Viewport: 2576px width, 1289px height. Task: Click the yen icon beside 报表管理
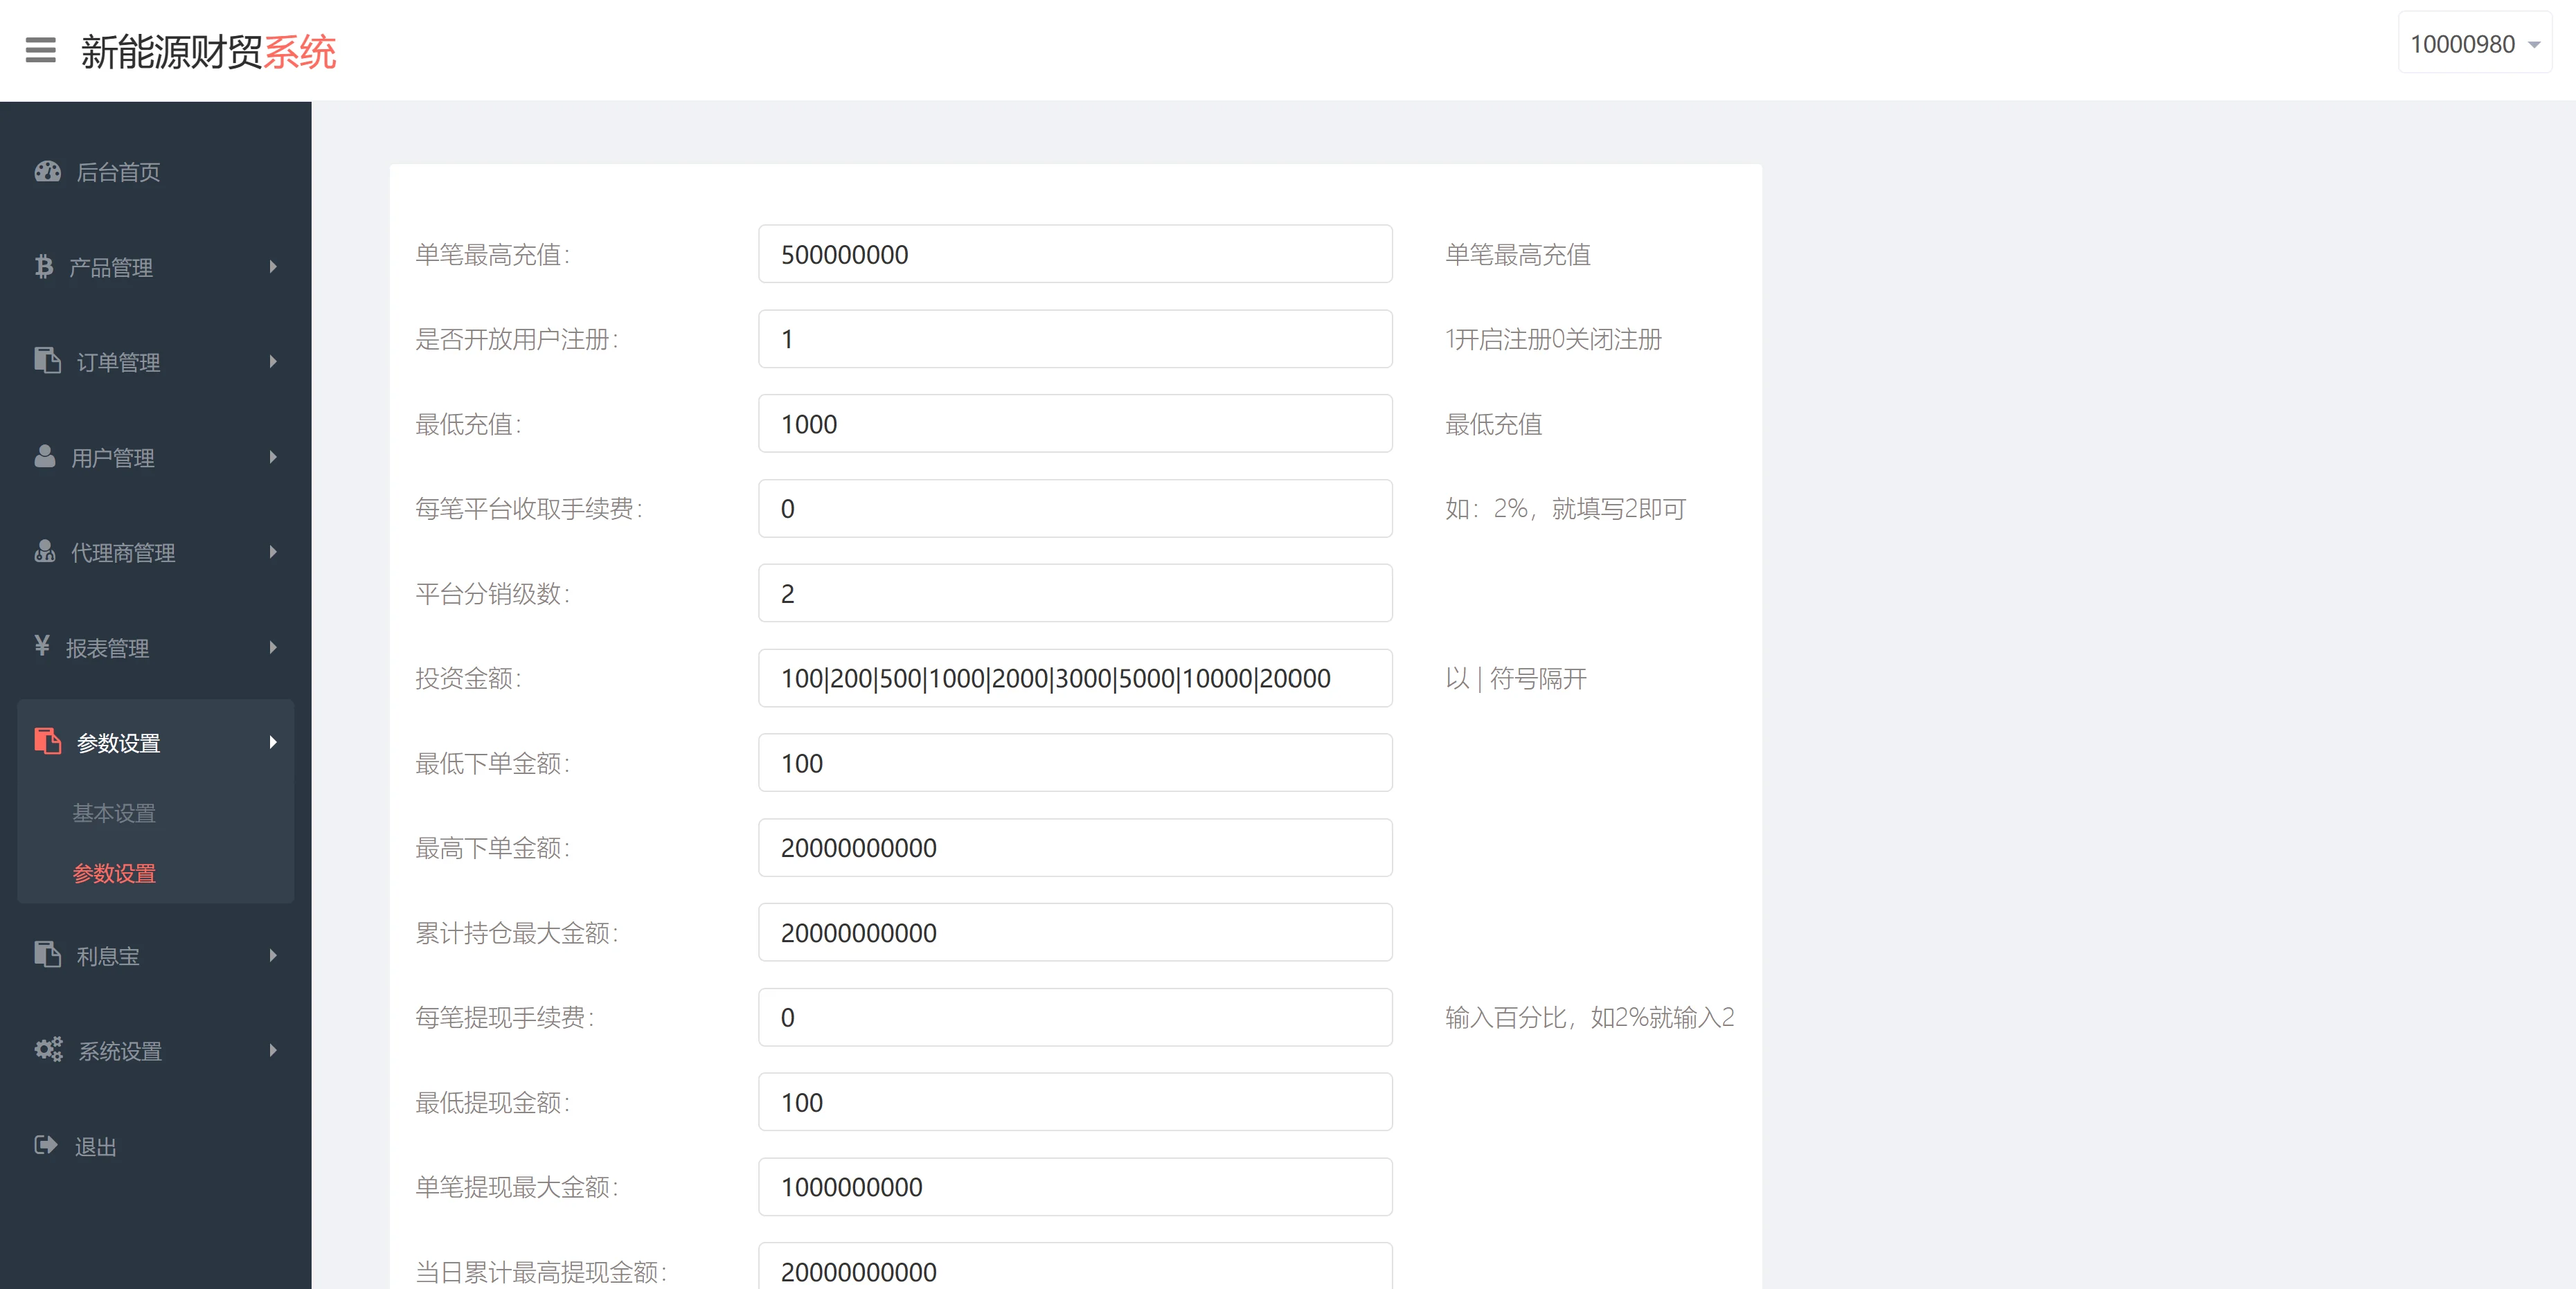click(42, 647)
